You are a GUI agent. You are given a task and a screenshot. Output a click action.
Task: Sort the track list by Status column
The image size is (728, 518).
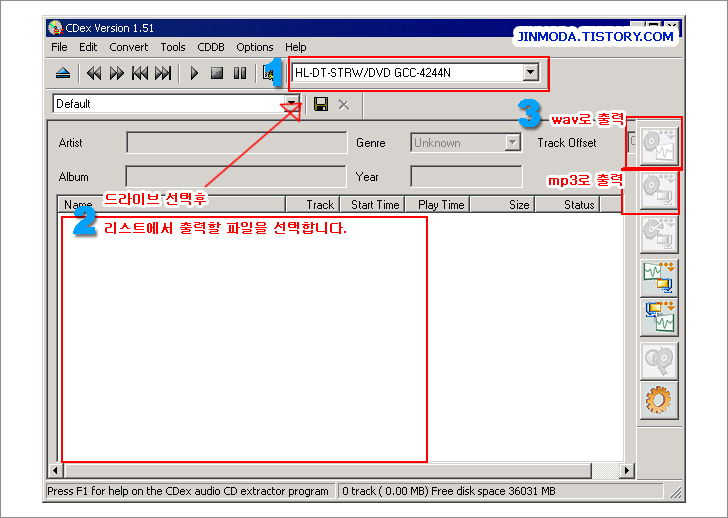click(x=568, y=204)
